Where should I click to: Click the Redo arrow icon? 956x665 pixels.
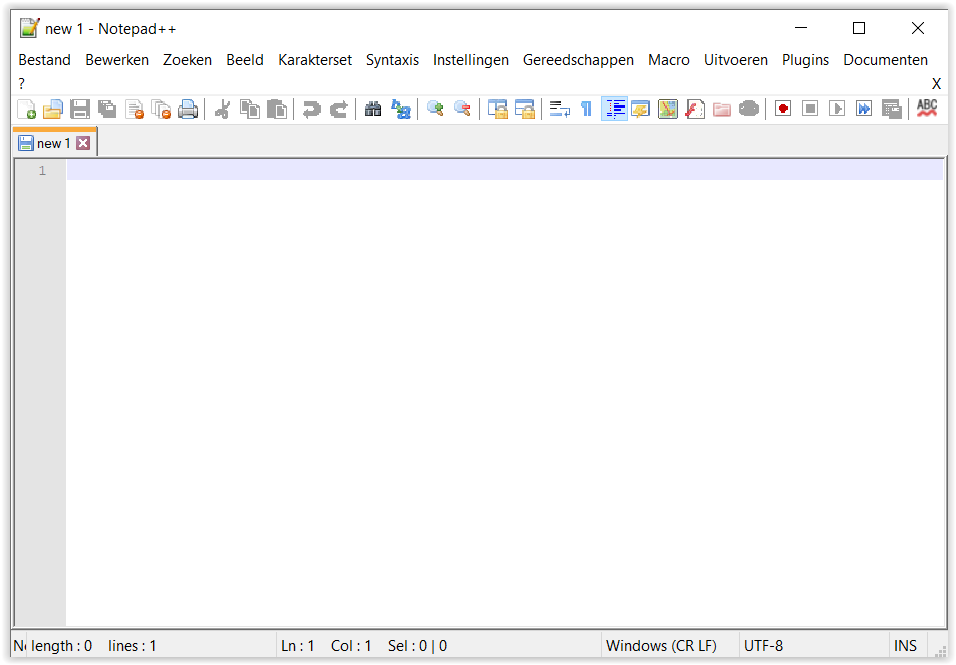tap(338, 109)
